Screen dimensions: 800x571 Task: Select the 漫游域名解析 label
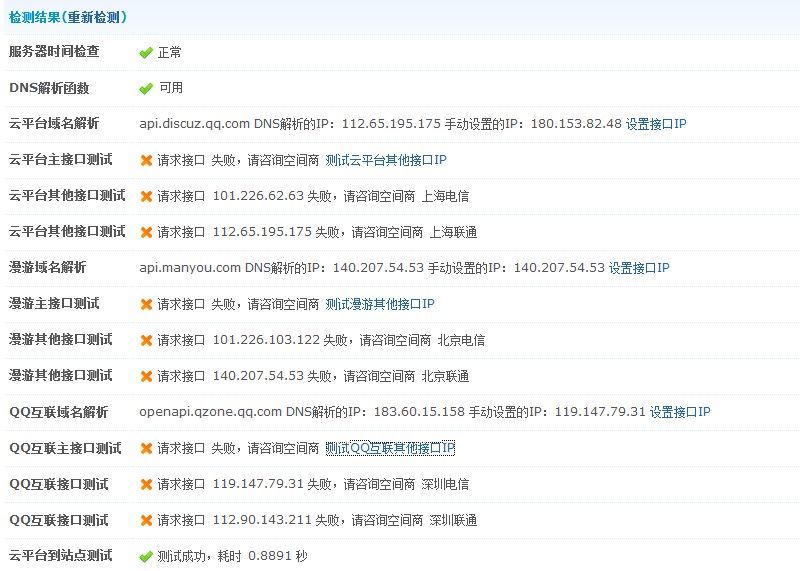tap(47, 267)
